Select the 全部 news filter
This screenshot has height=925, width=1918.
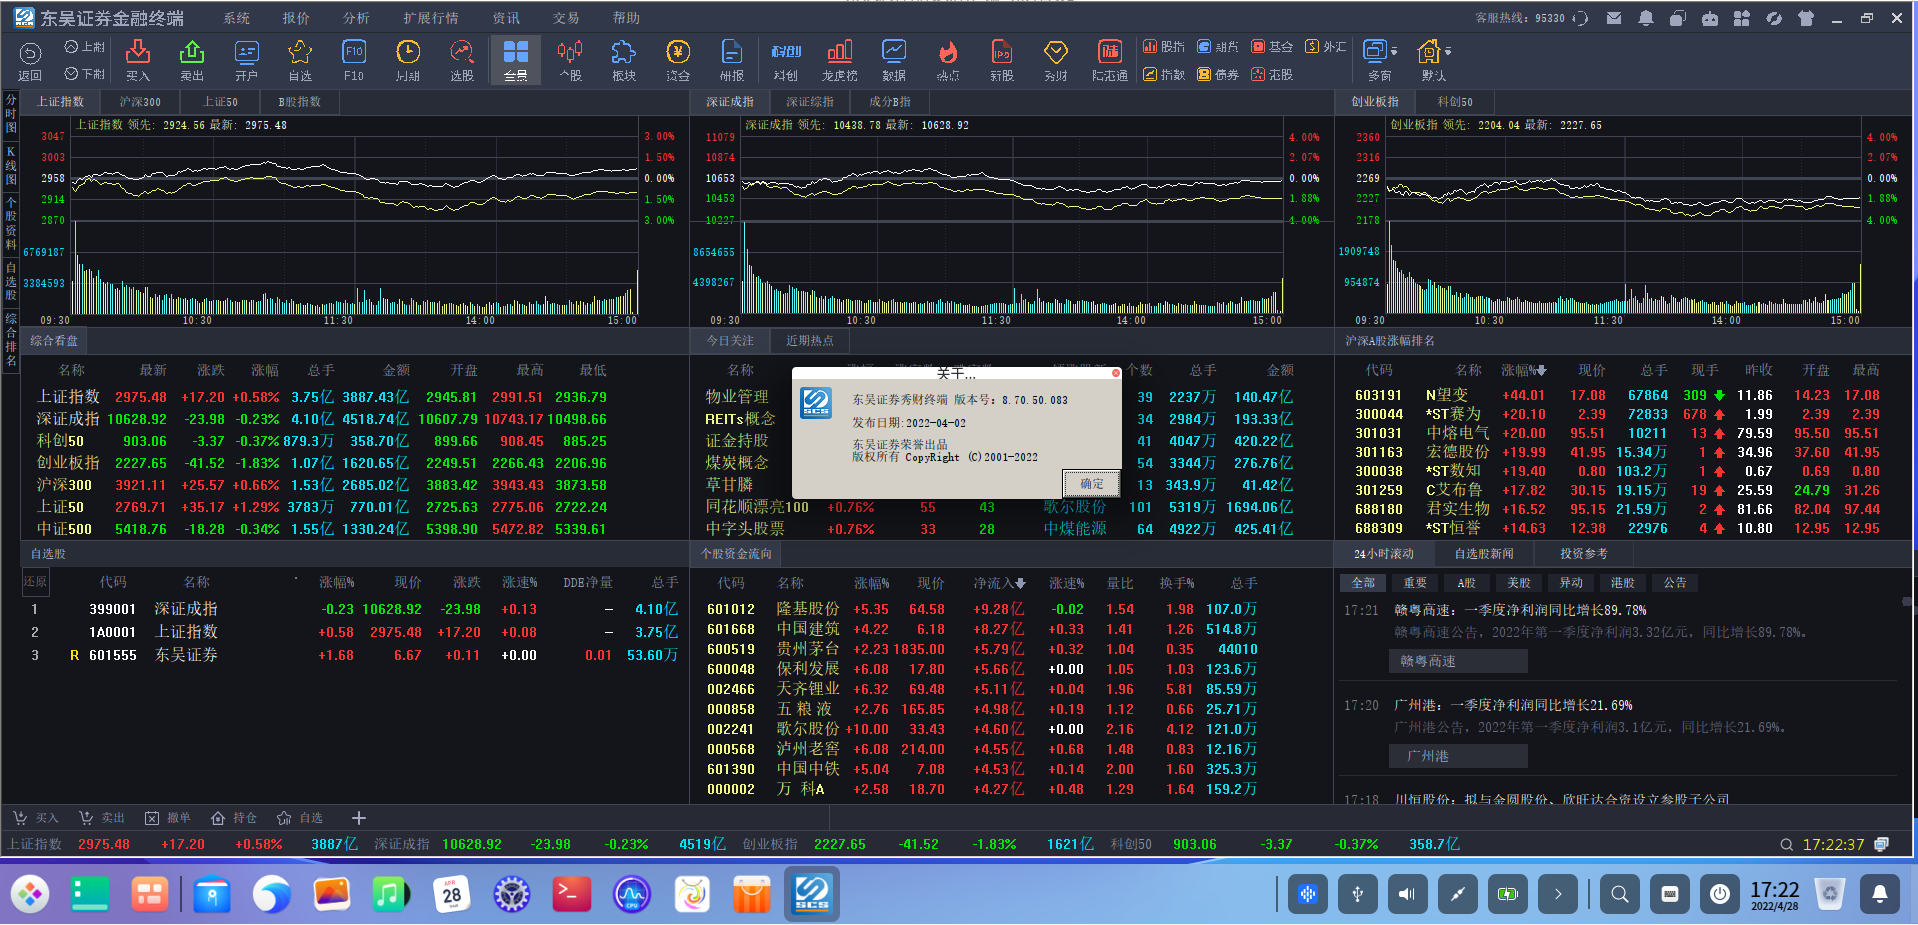coord(1363,583)
